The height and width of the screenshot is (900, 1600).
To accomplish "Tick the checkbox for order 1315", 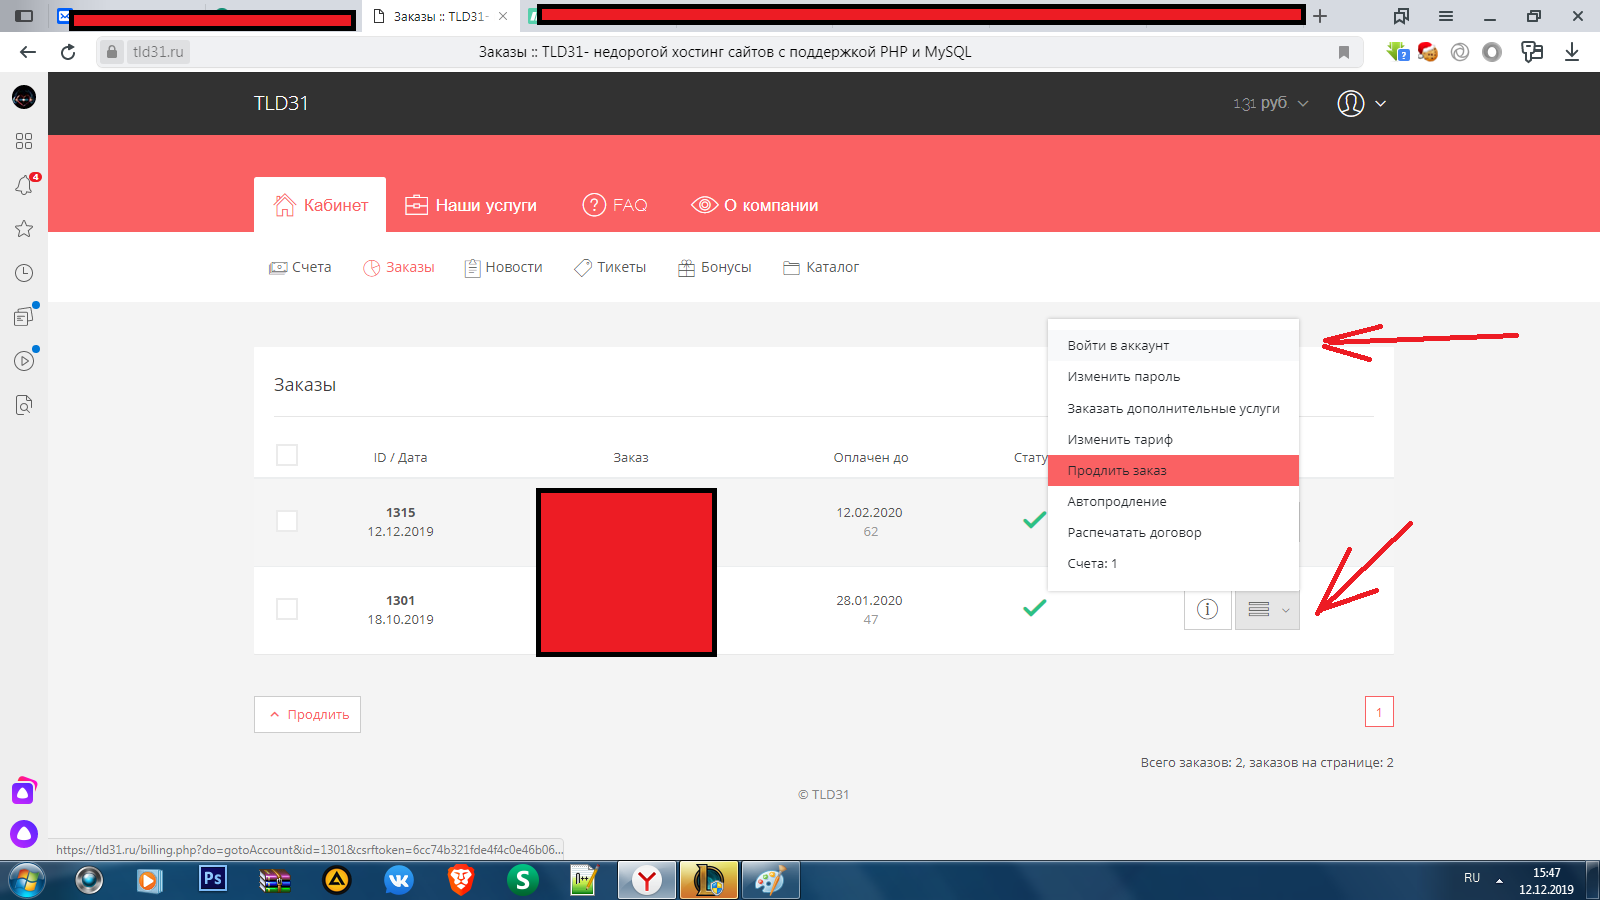I will 287,521.
